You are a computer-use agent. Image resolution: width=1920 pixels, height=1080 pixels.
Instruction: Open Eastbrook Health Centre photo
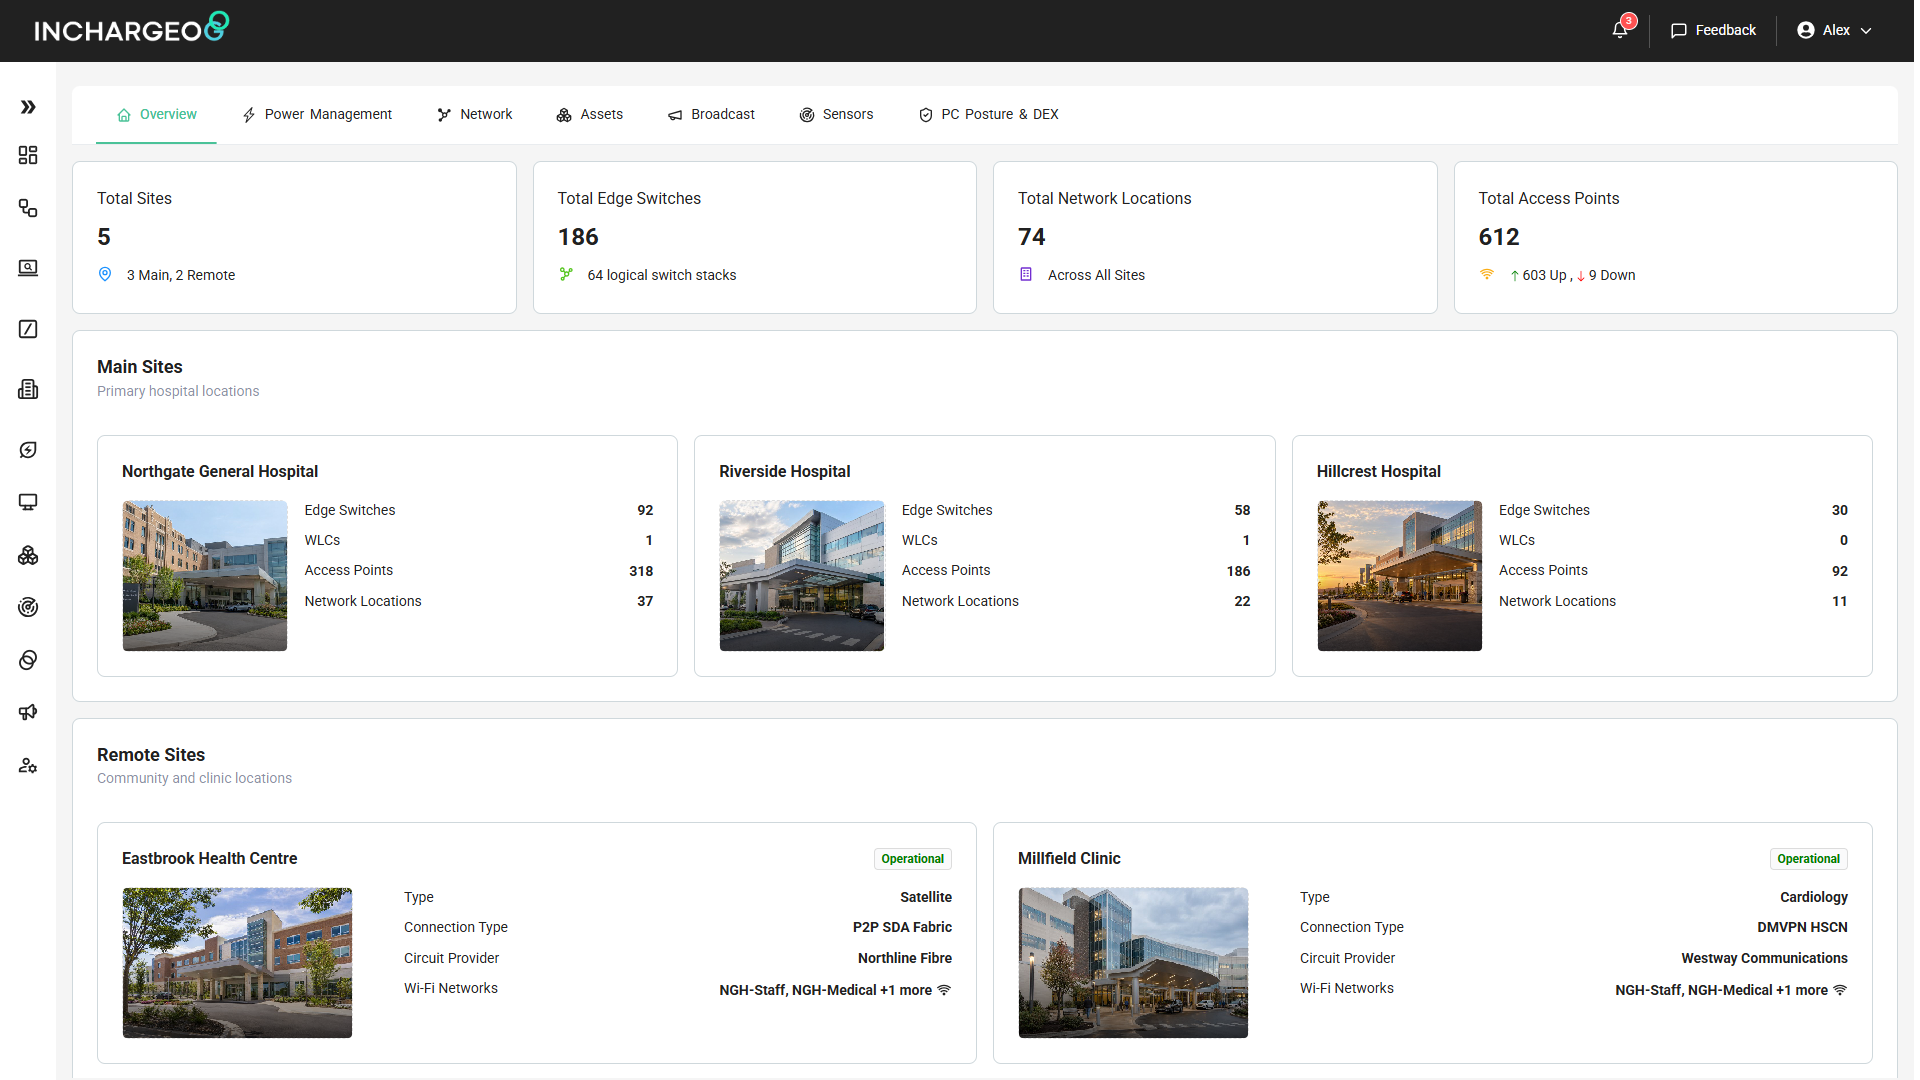237,963
